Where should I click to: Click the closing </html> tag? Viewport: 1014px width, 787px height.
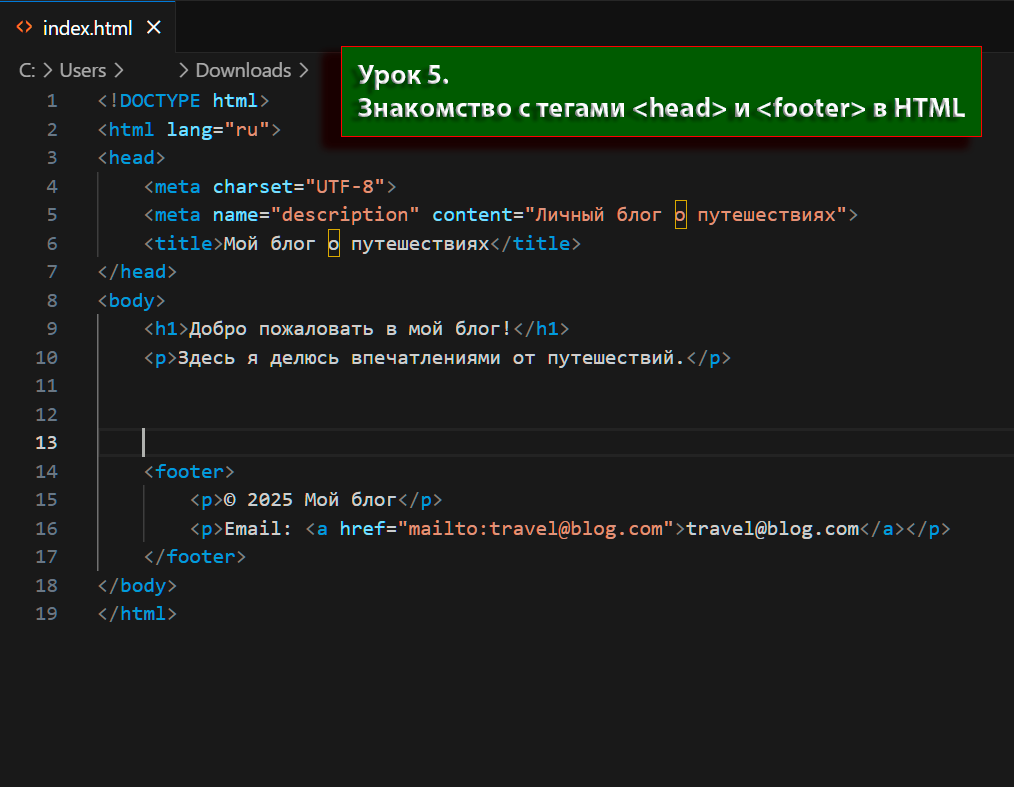137,614
